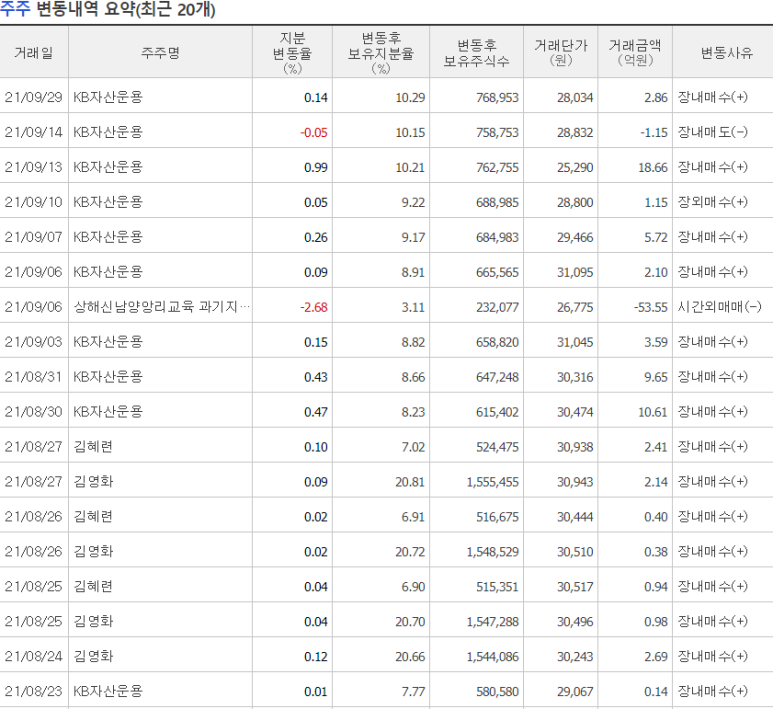The width and height of the screenshot is (773, 709).
Task: Click the red -2.68 change rate value
Action: 314,307
